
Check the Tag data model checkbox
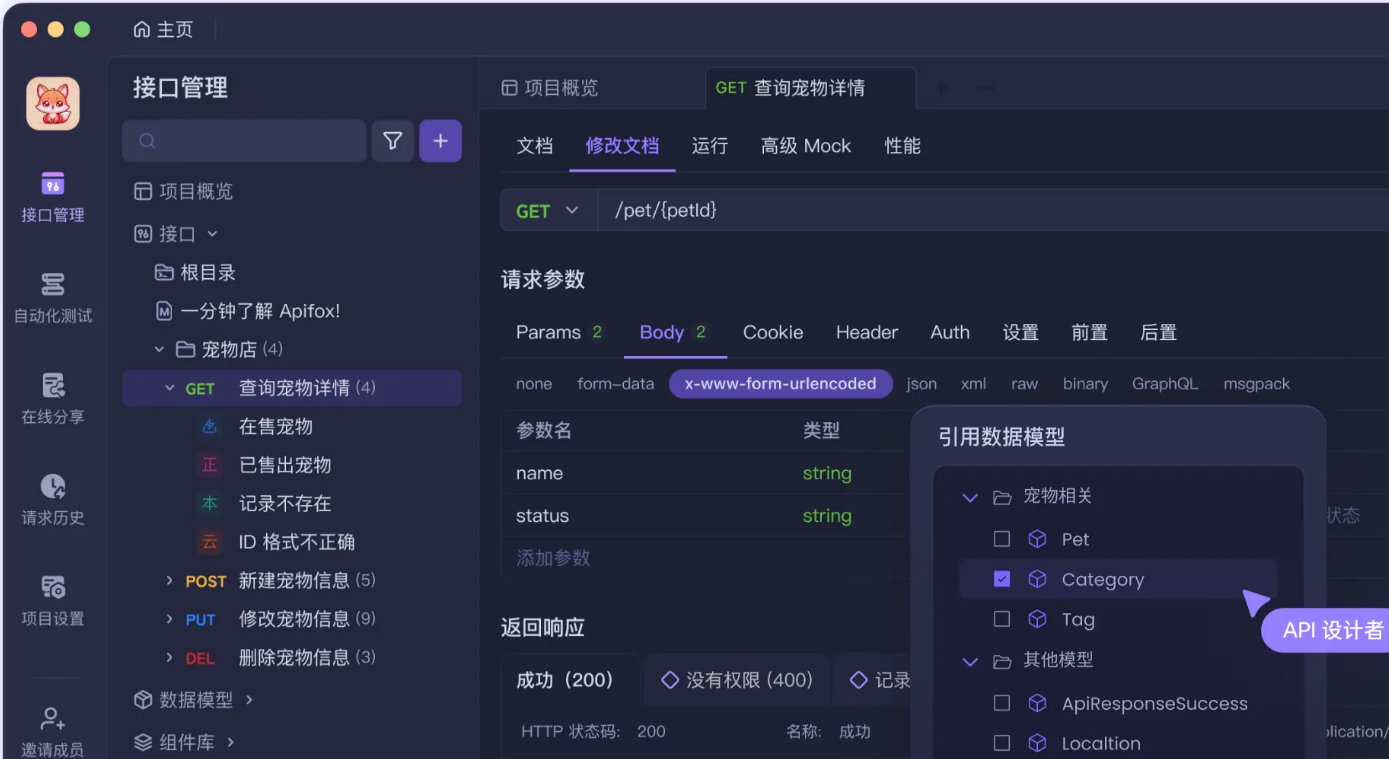click(x=1002, y=619)
